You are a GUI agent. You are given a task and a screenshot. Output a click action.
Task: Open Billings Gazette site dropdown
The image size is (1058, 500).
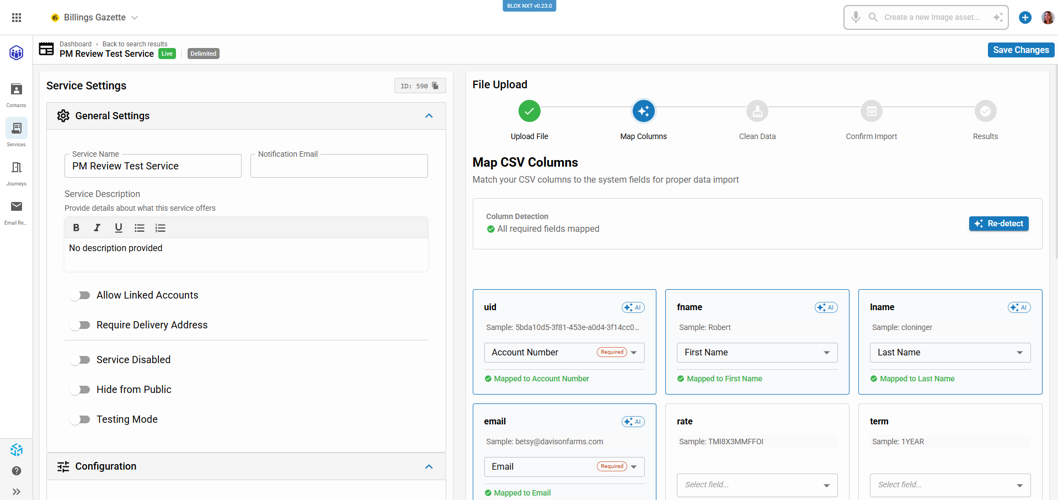click(93, 17)
